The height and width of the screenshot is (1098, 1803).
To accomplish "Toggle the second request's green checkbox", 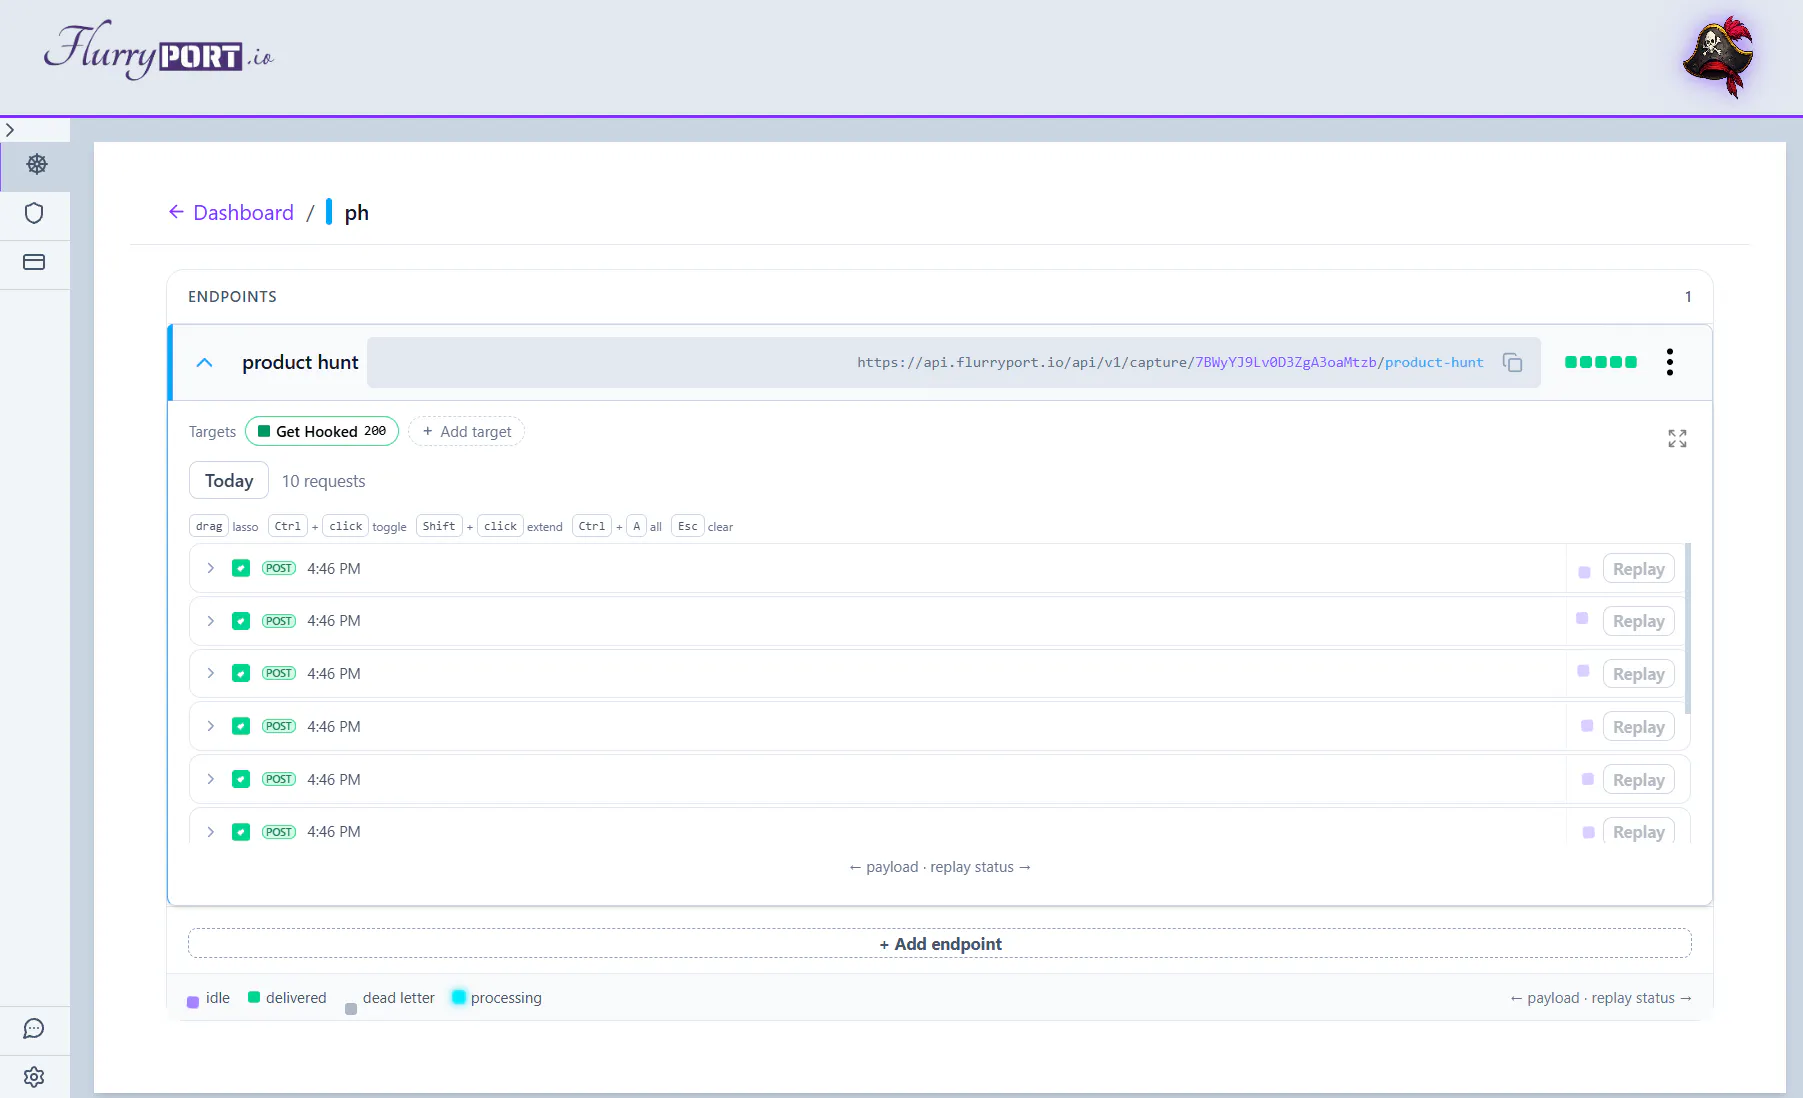I will coord(241,621).
